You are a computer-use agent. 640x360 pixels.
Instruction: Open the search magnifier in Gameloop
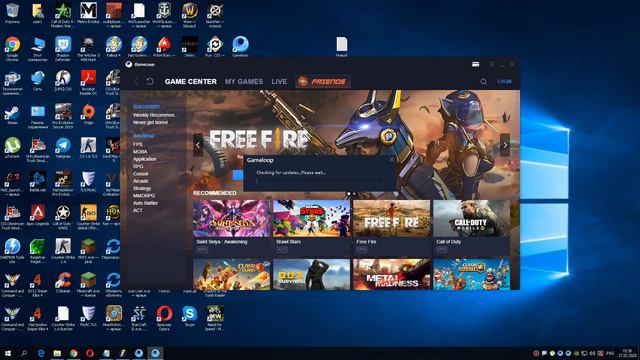tap(483, 82)
